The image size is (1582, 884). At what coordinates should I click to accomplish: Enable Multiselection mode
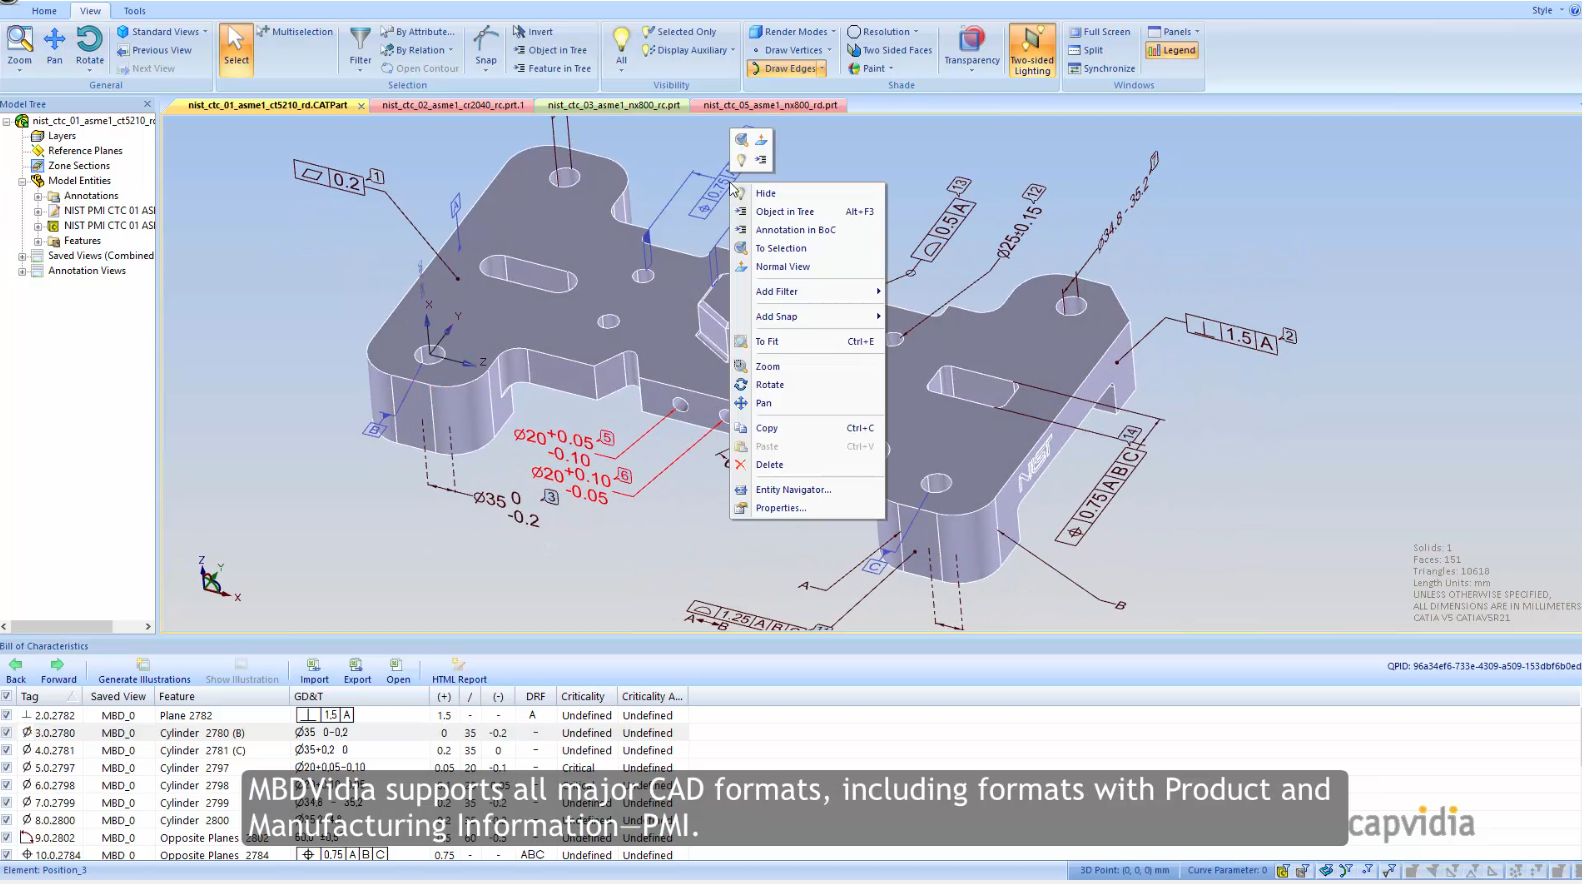point(295,32)
